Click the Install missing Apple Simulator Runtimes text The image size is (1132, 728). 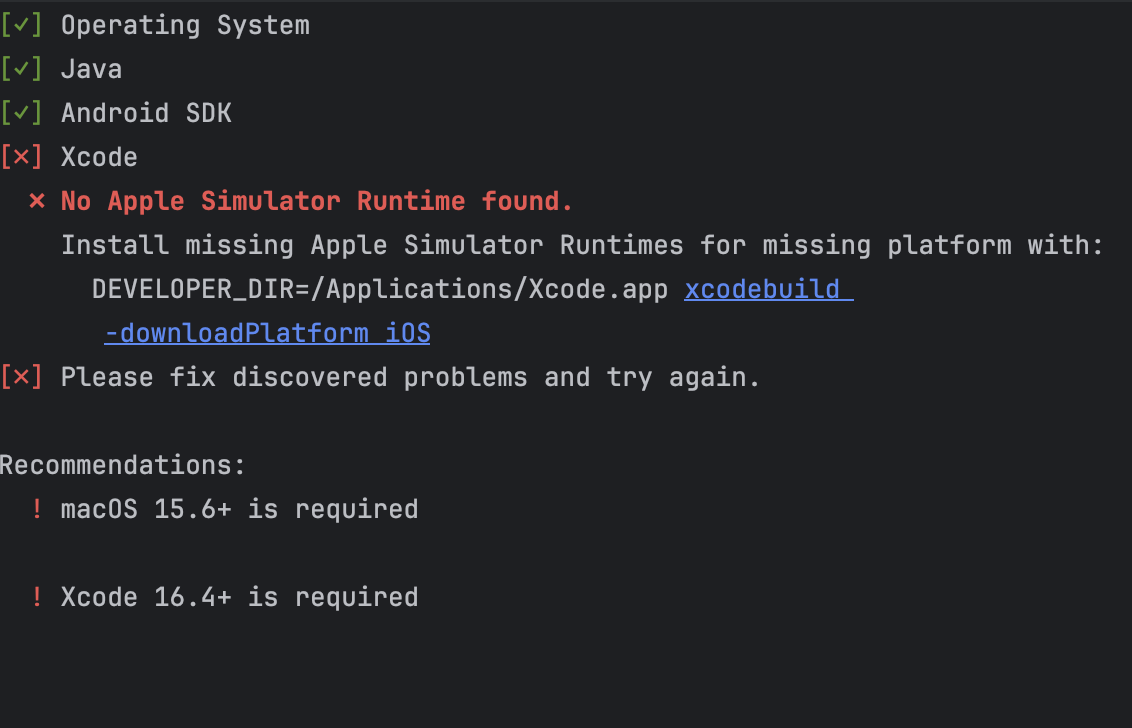coord(582,246)
